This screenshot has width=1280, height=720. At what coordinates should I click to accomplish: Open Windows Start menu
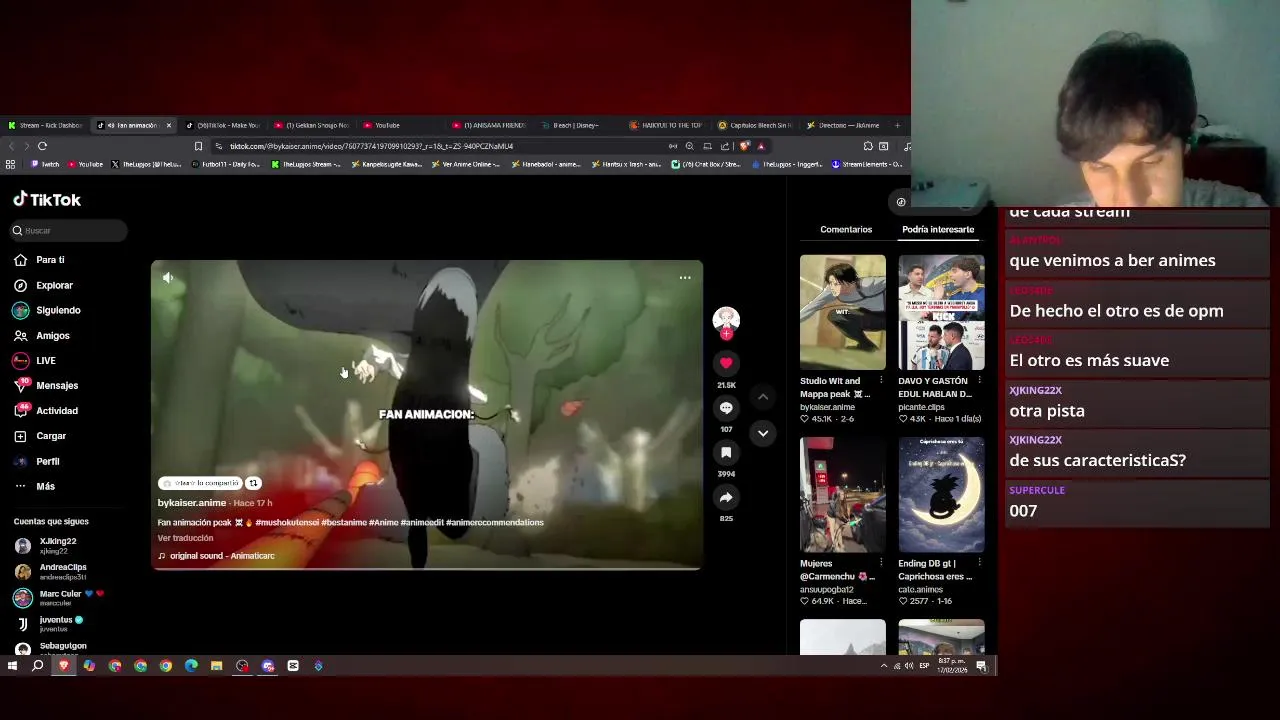coord(12,666)
